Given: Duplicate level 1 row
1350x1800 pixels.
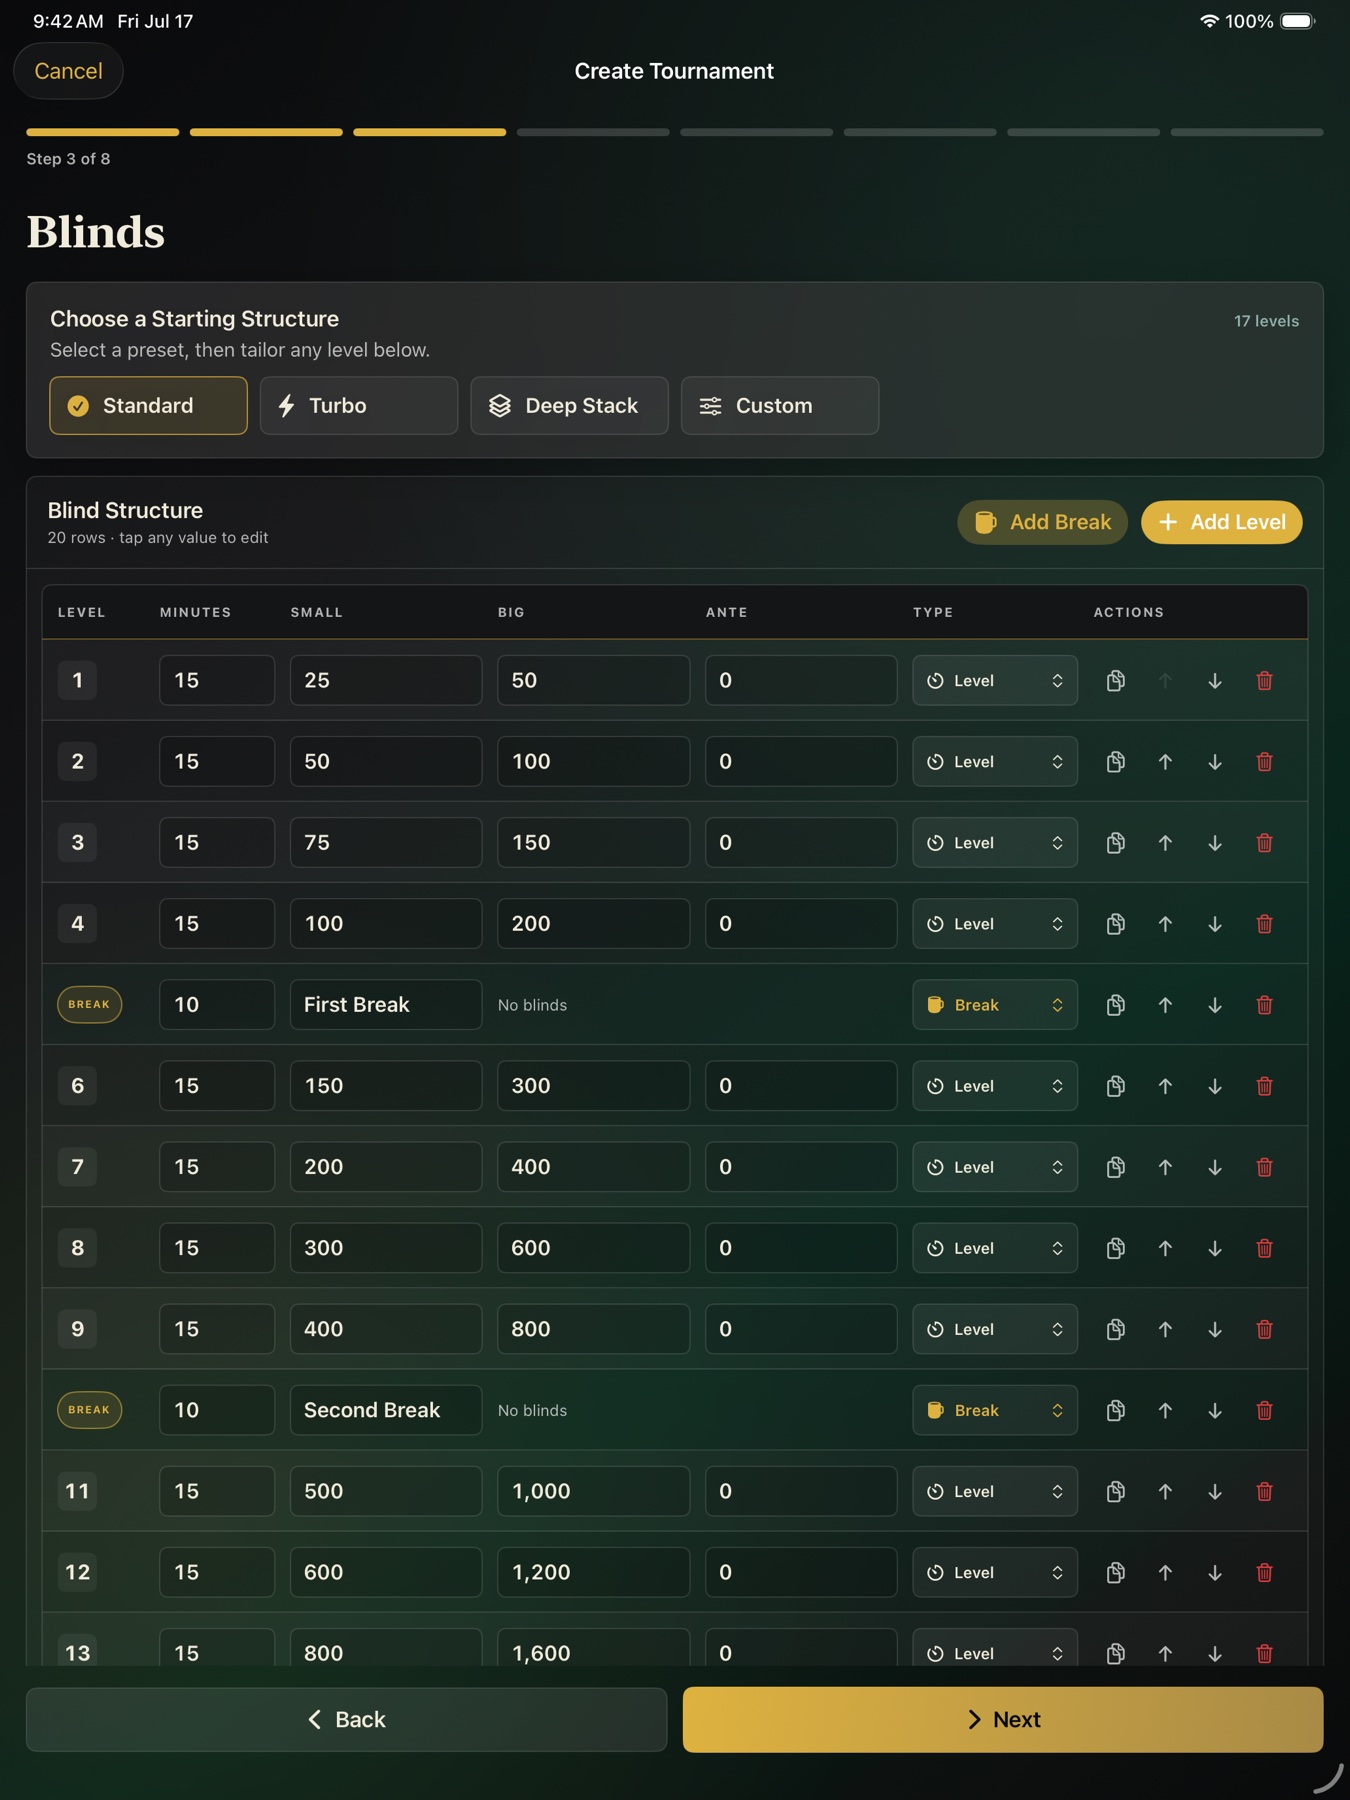Looking at the screenshot, I should pos(1116,681).
